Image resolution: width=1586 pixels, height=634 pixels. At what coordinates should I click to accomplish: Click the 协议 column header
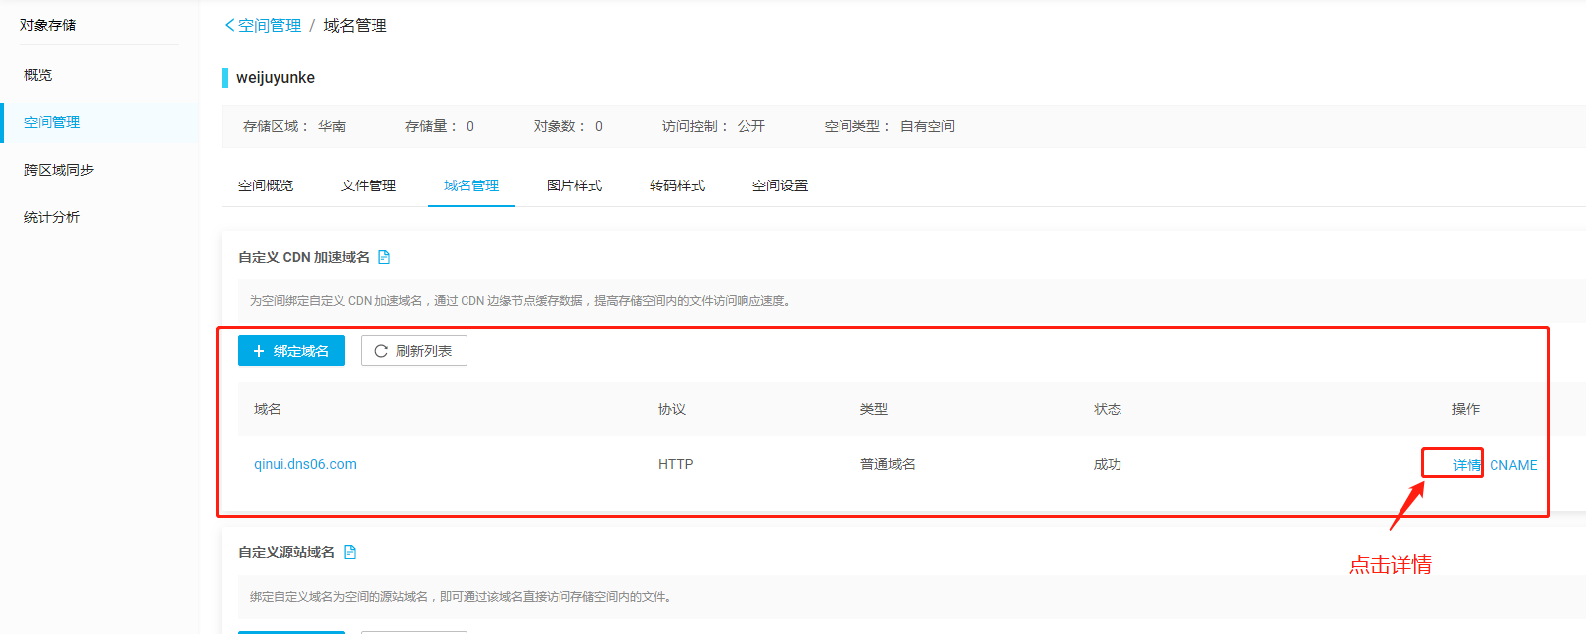[672, 409]
